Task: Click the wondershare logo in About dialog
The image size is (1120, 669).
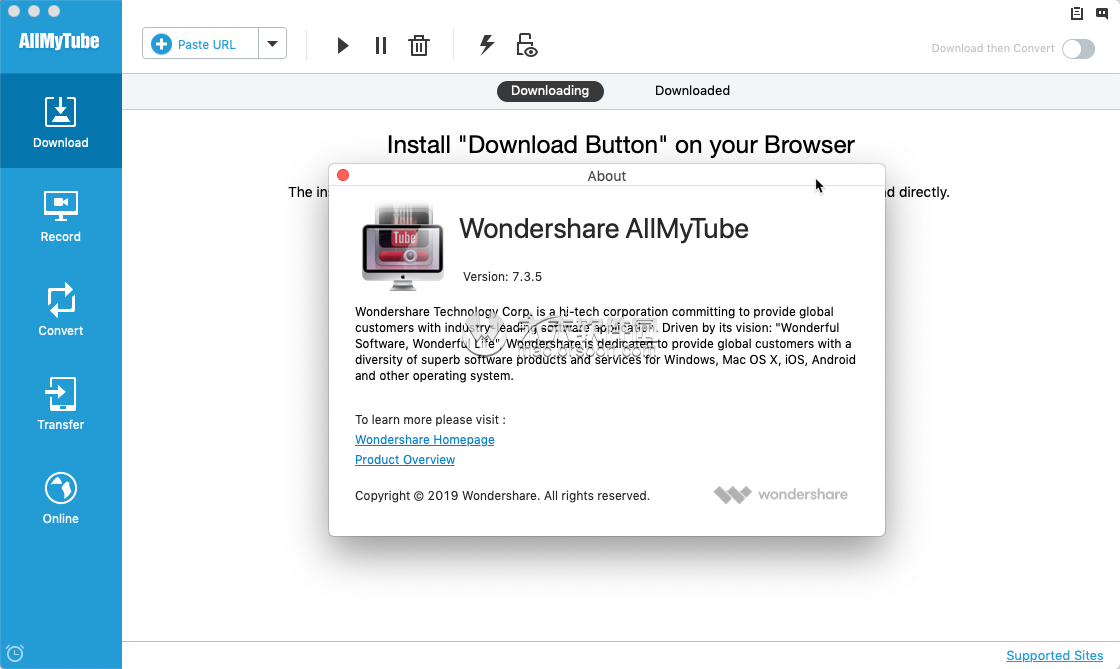Action: click(780, 494)
